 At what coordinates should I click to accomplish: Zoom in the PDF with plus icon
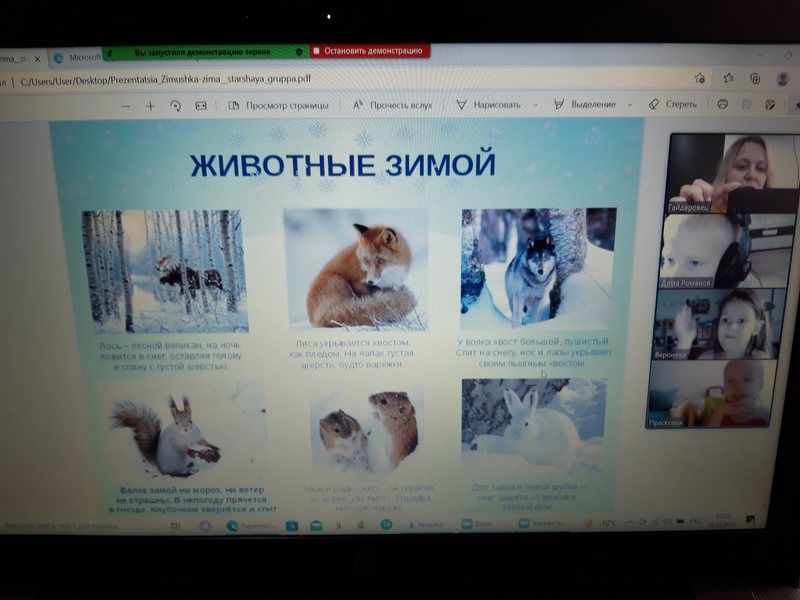pos(150,106)
